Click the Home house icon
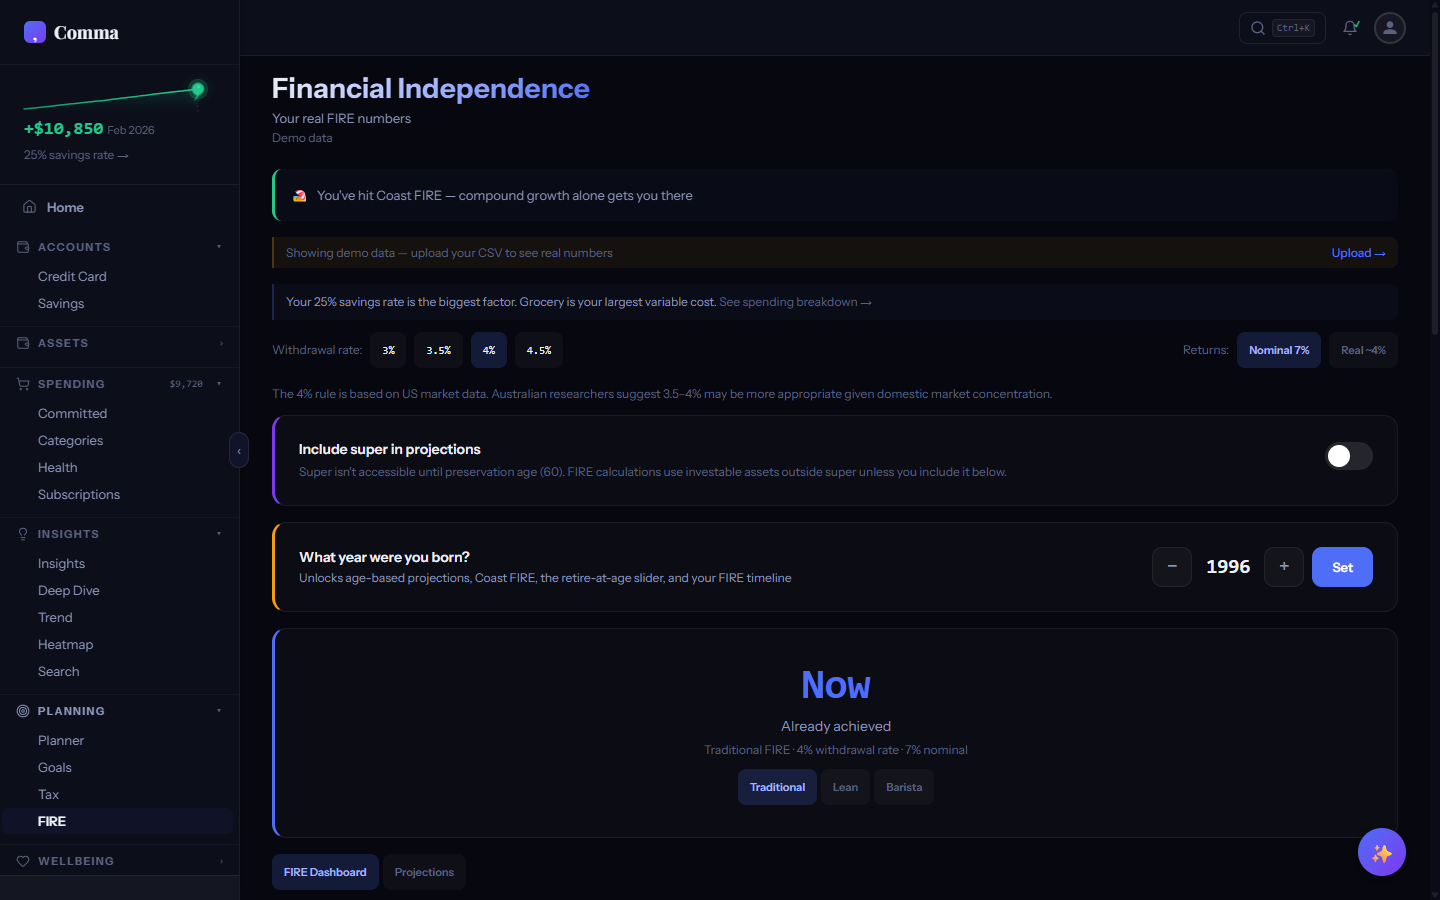The width and height of the screenshot is (1440, 900). pos(30,207)
